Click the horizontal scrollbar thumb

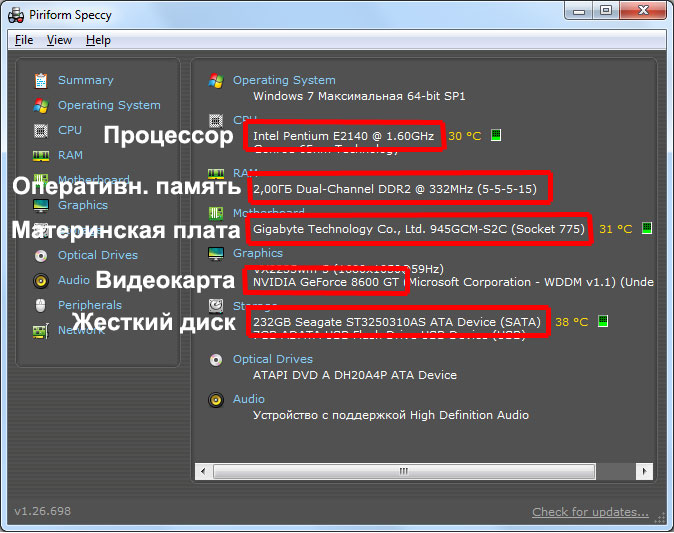pos(404,471)
